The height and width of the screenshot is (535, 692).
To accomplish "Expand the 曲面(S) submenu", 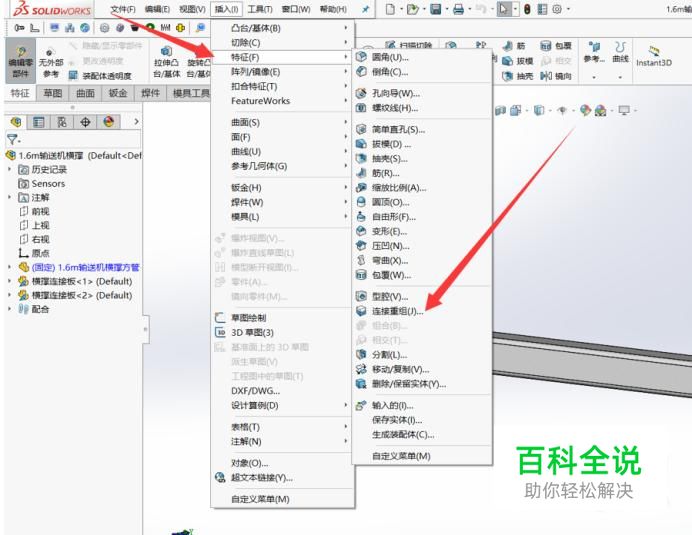I will click(282, 123).
